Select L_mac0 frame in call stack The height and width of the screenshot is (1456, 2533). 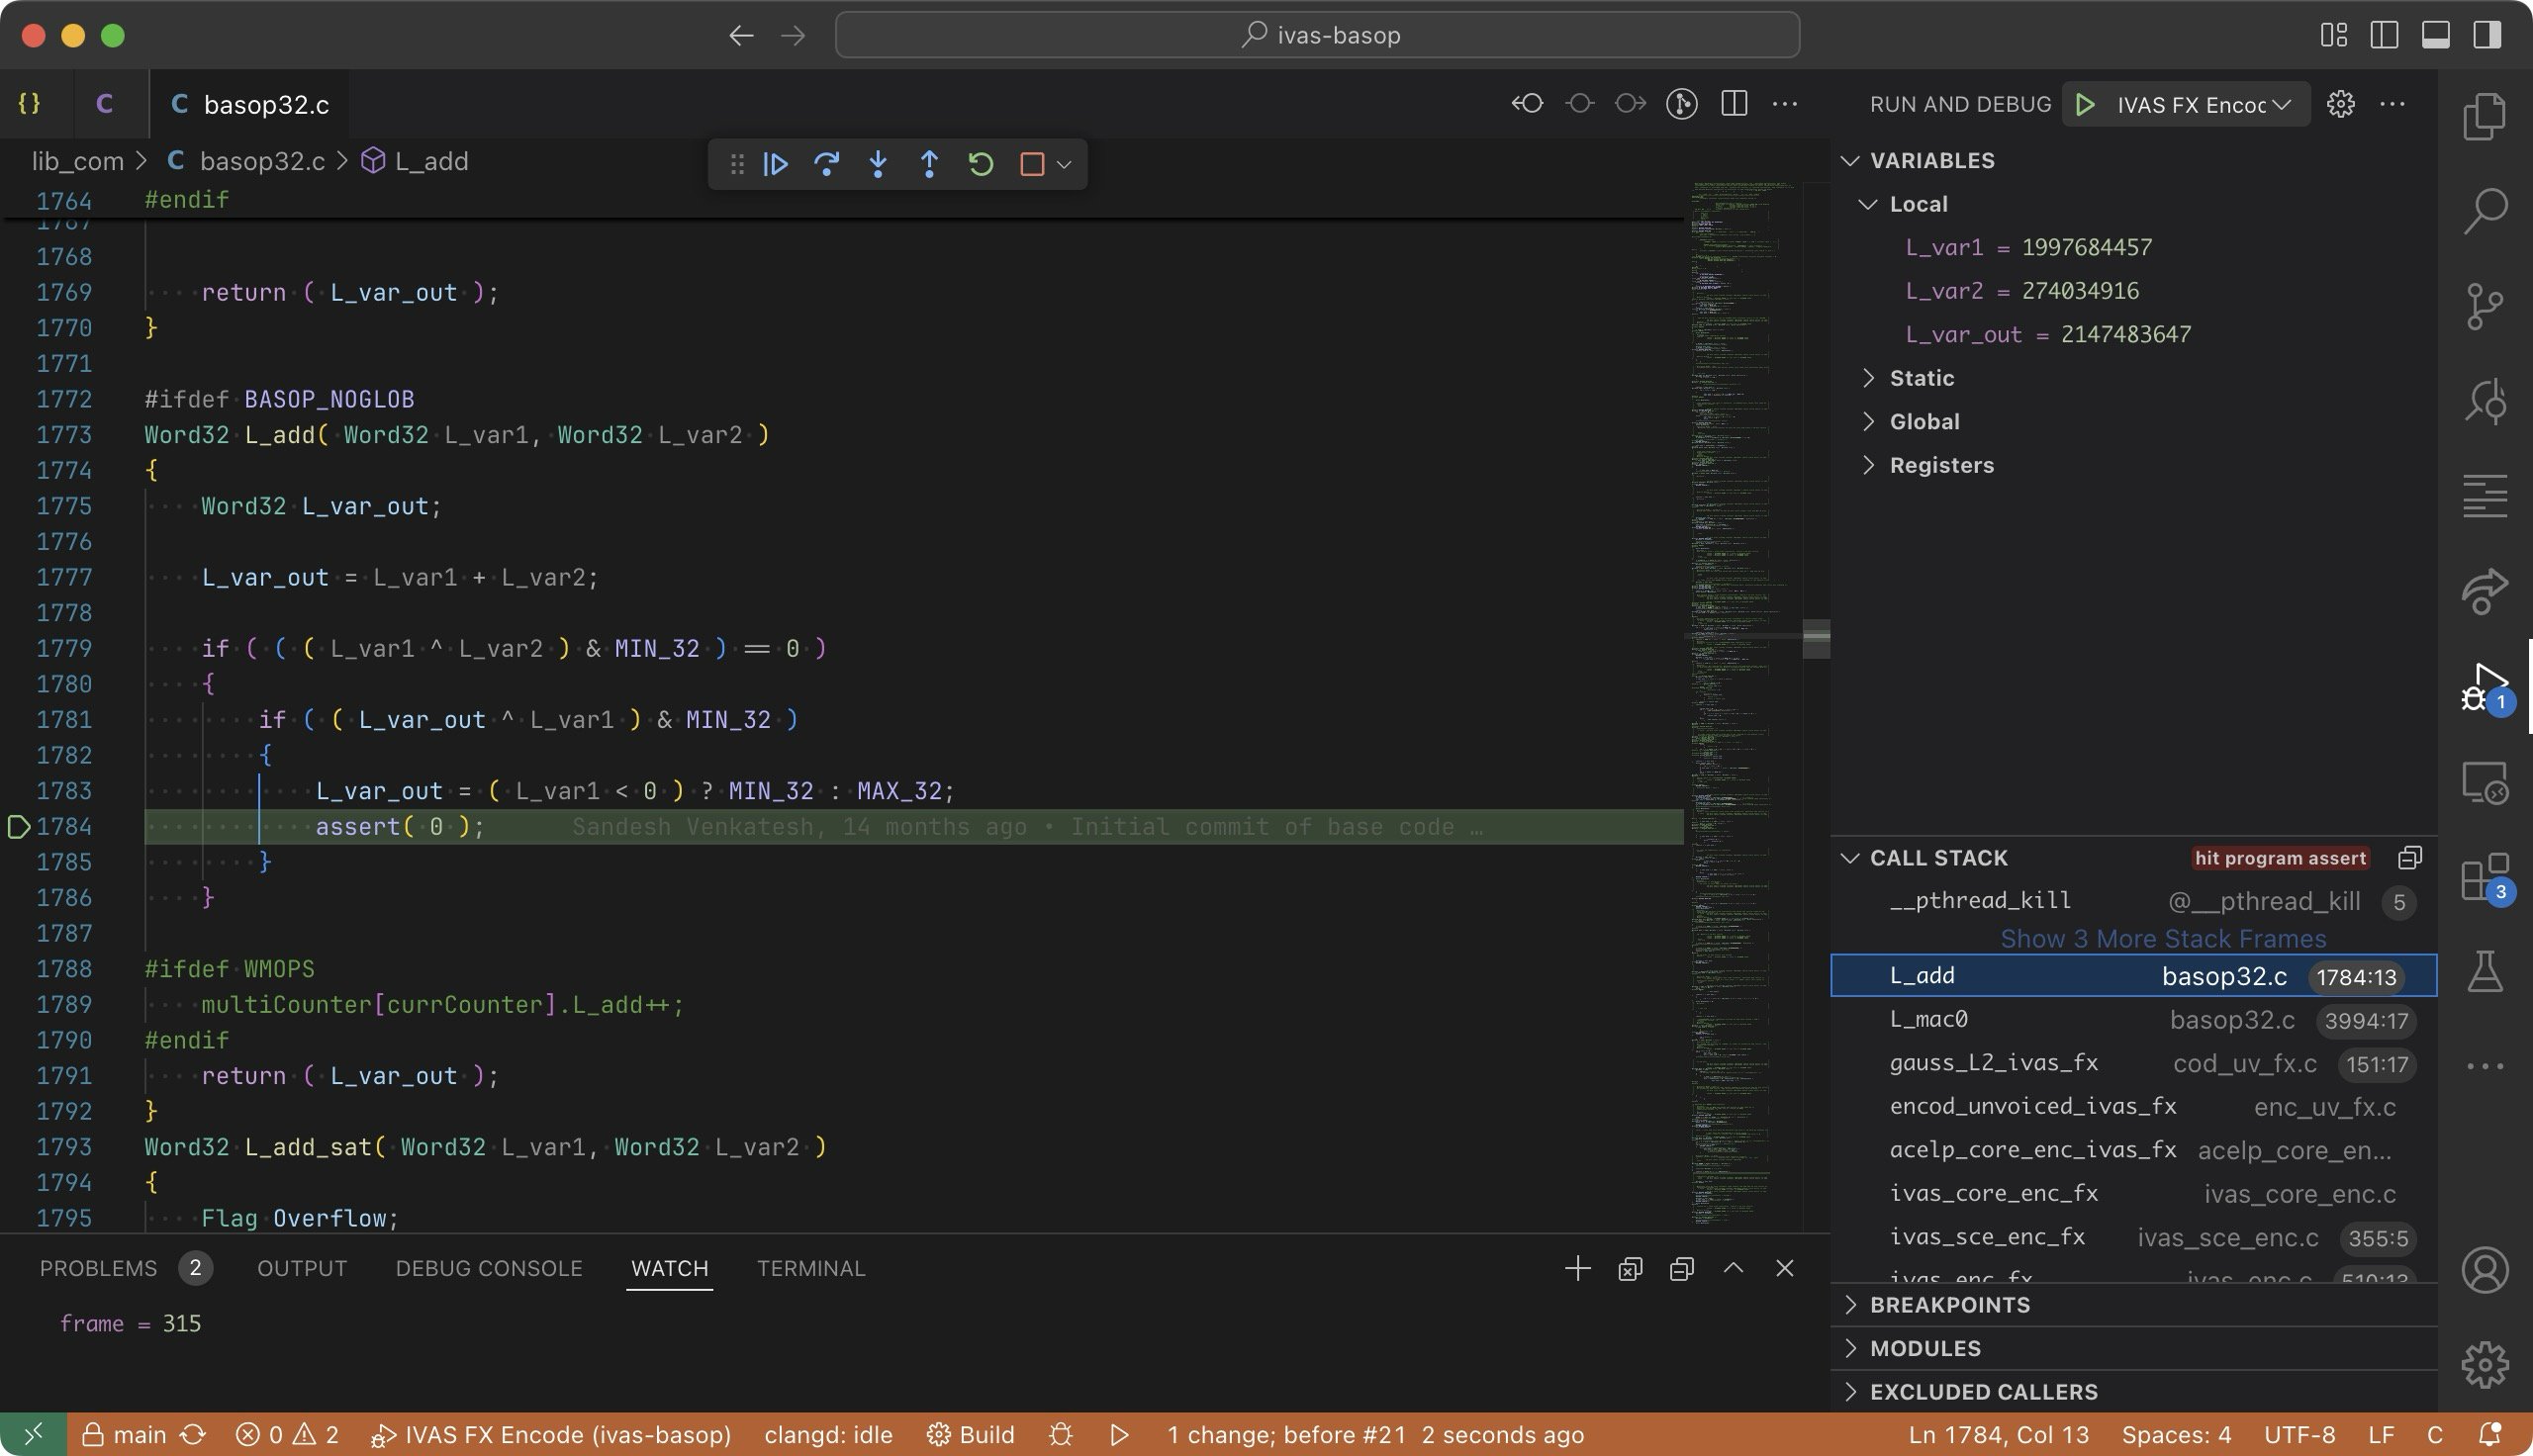(x=1928, y=1019)
